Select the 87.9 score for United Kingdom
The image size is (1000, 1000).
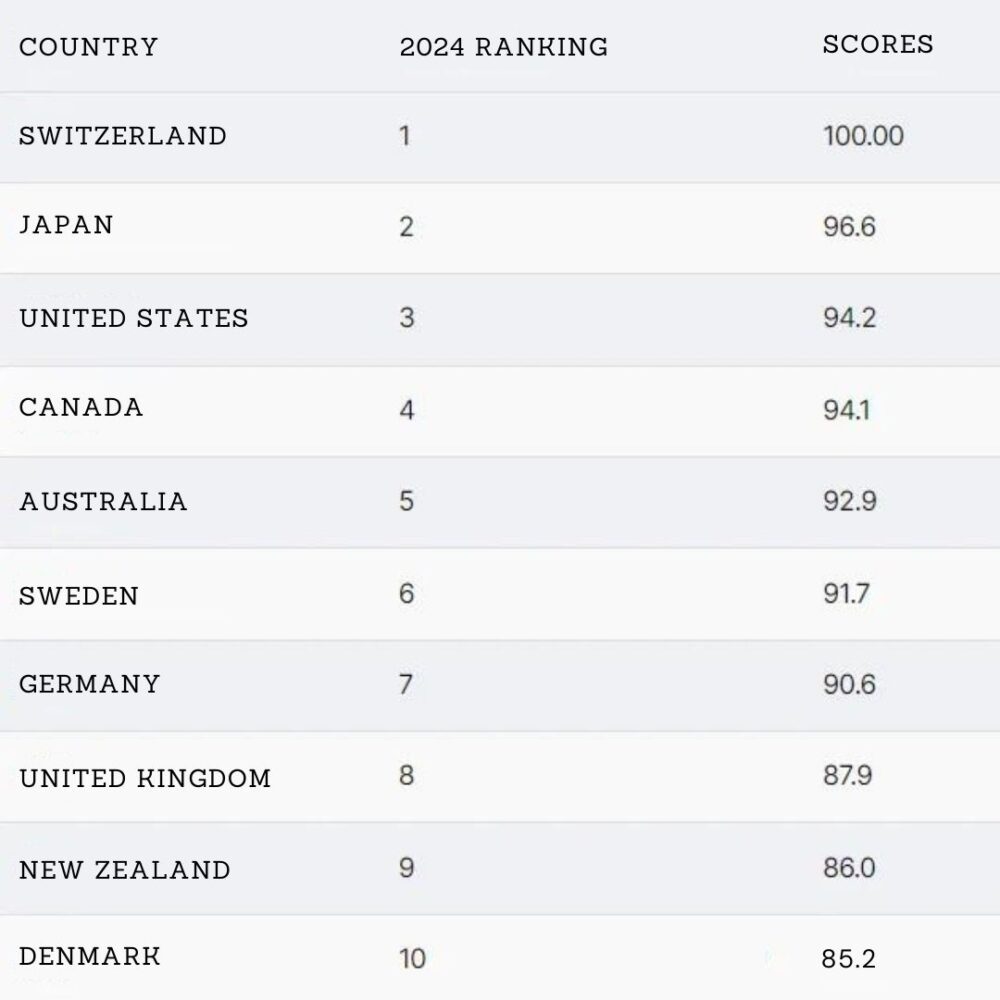tap(849, 776)
